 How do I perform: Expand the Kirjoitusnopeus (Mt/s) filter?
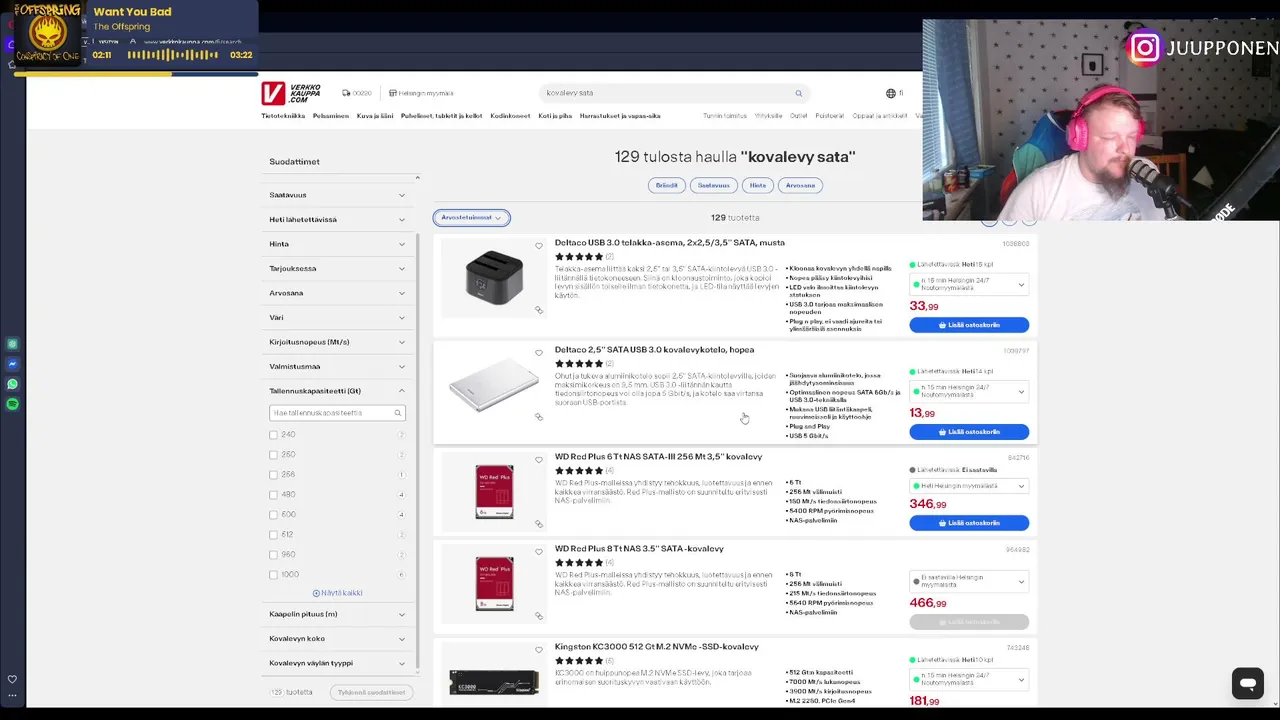click(337, 342)
